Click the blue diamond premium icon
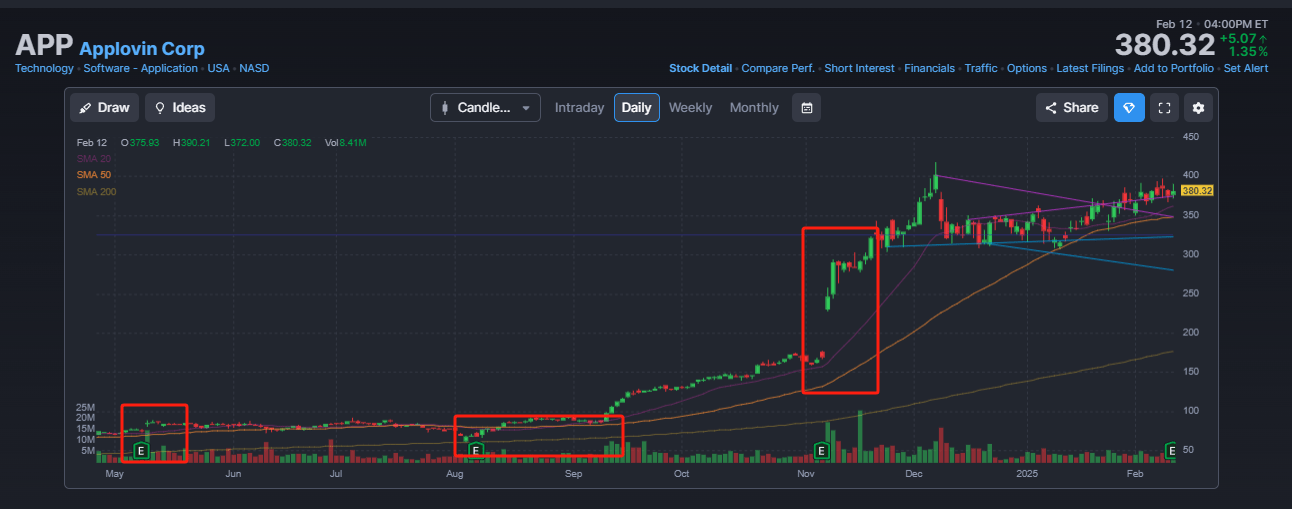Image resolution: width=1292 pixels, height=509 pixels. (x=1130, y=108)
